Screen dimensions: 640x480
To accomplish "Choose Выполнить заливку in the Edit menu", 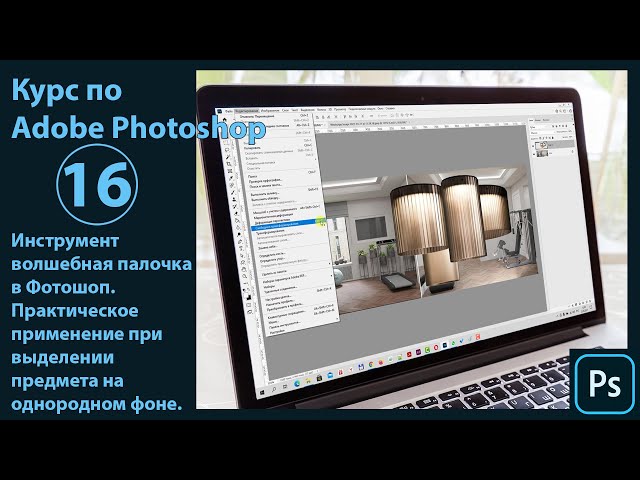I will coord(265,194).
